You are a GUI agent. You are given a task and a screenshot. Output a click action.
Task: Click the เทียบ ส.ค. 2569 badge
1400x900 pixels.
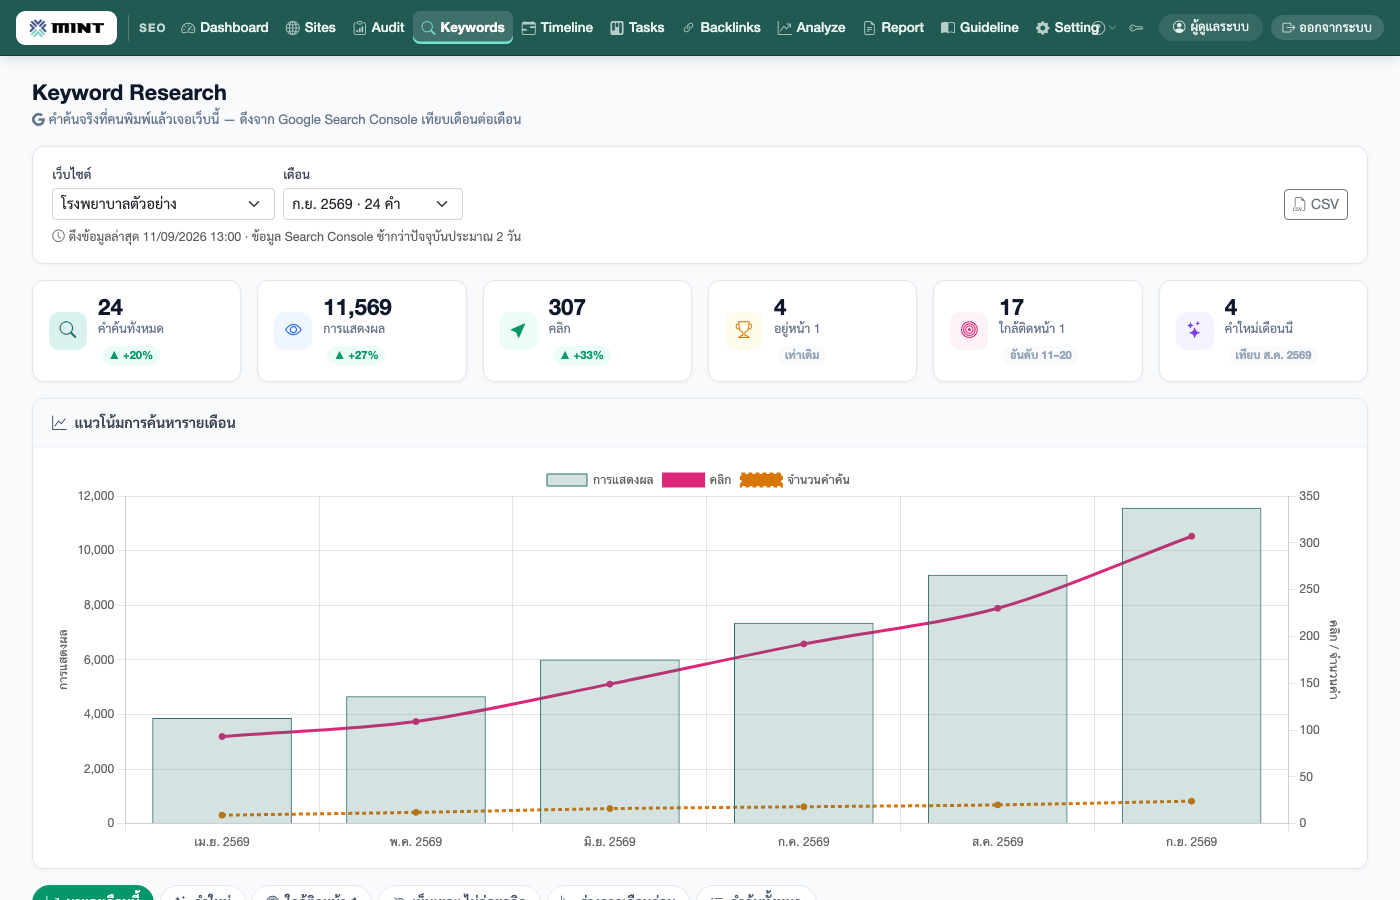click(1273, 355)
